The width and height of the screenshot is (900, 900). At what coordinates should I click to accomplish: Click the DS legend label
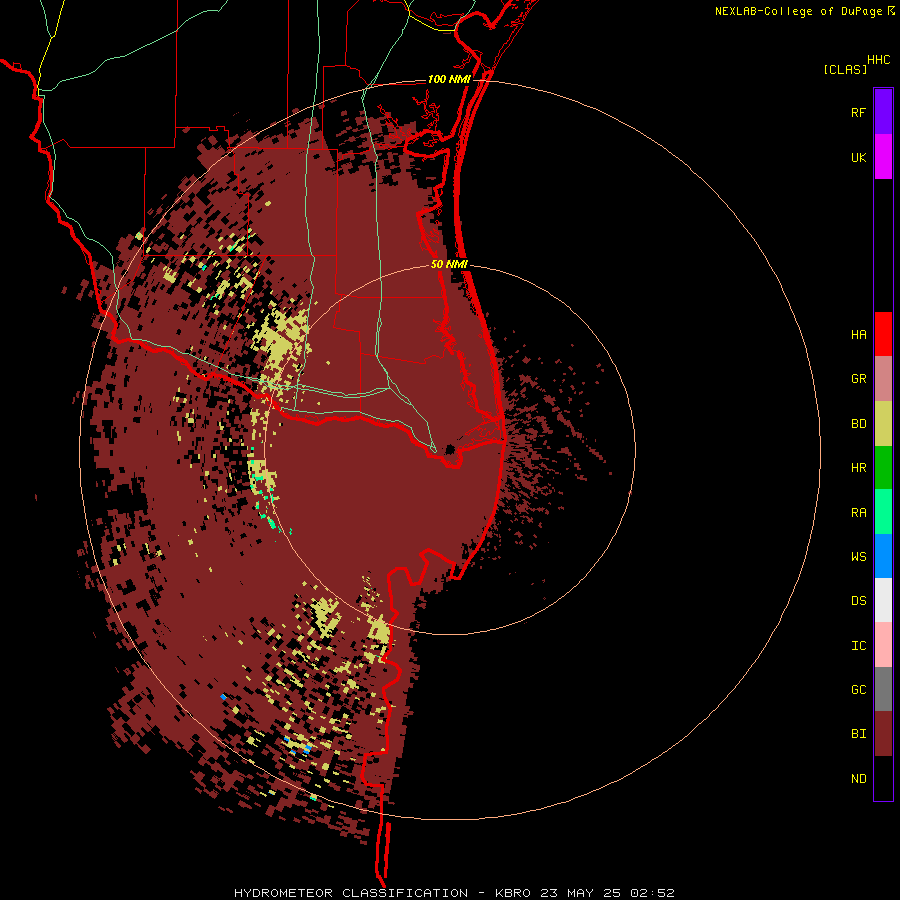click(x=858, y=601)
